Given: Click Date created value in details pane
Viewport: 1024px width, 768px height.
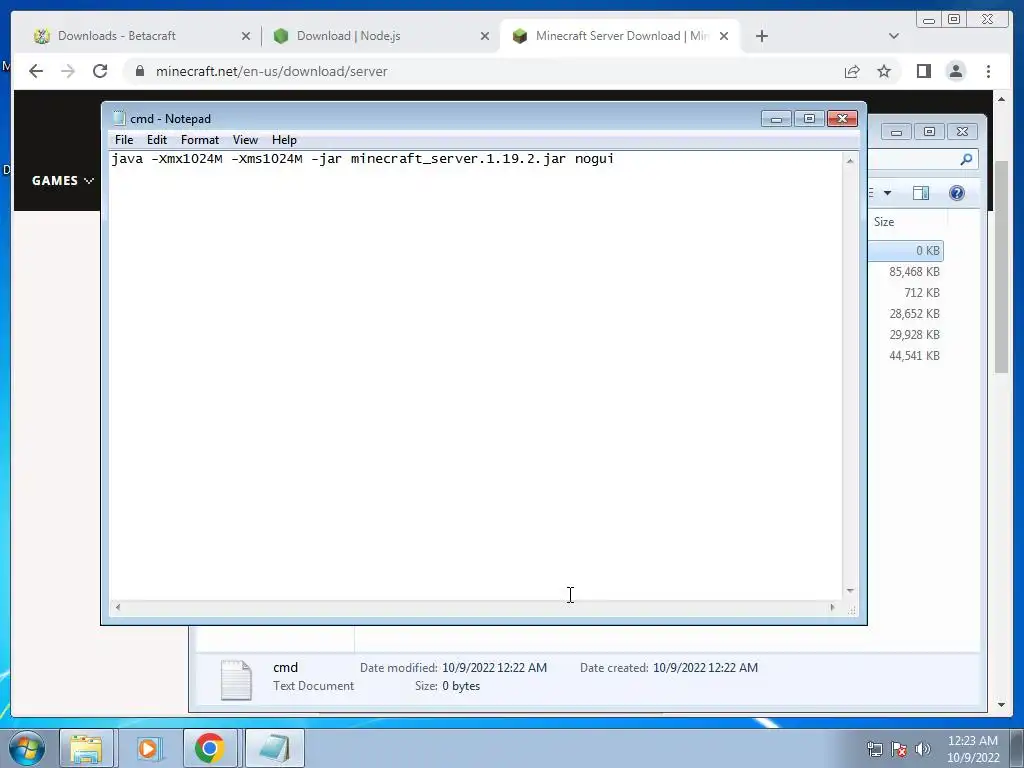Looking at the screenshot, I should pos(705,667).
